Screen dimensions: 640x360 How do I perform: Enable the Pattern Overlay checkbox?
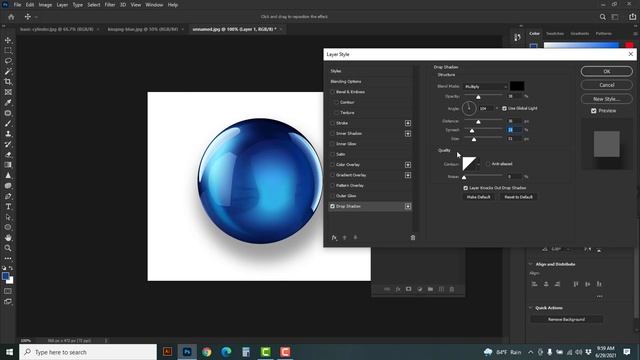[332, 185]
